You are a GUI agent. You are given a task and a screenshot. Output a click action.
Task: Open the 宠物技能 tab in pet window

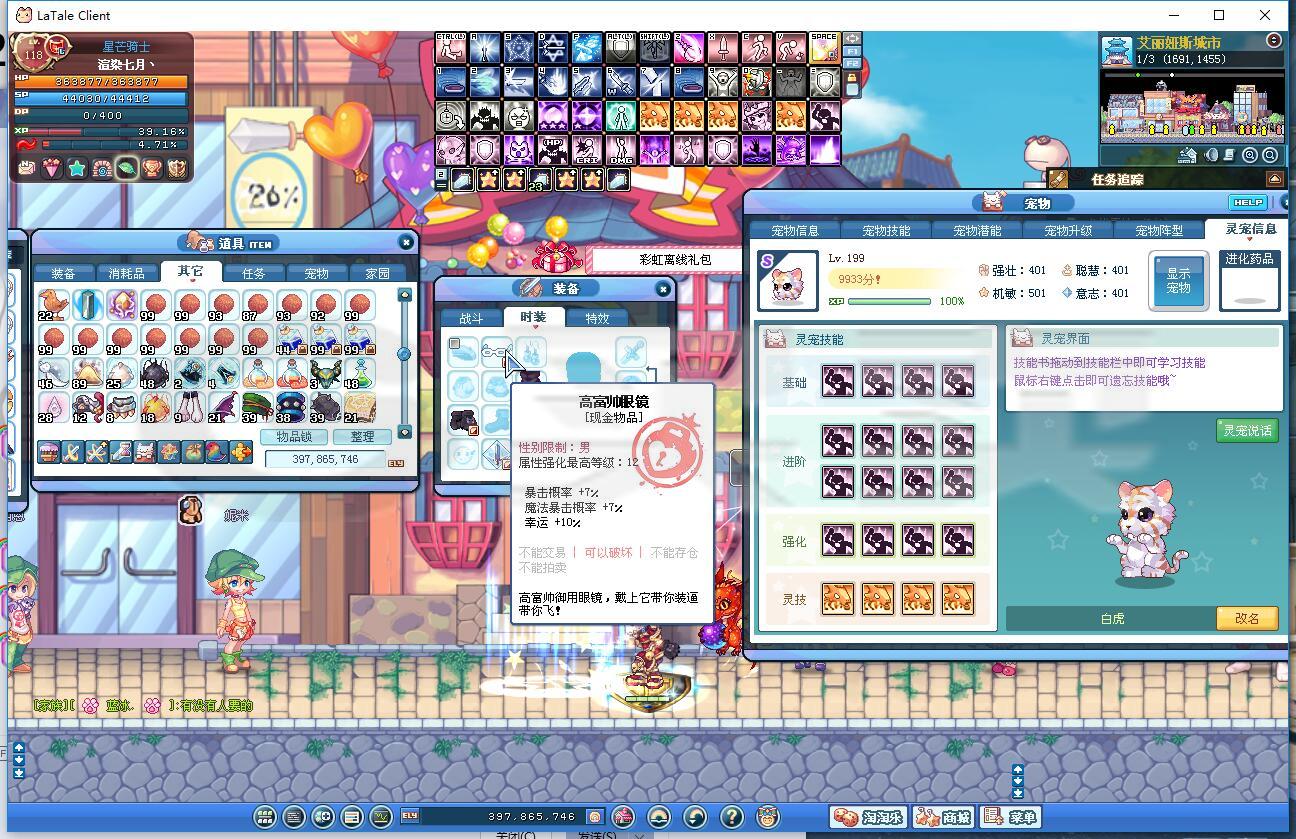pyautogui.click(x=886, y=230)
